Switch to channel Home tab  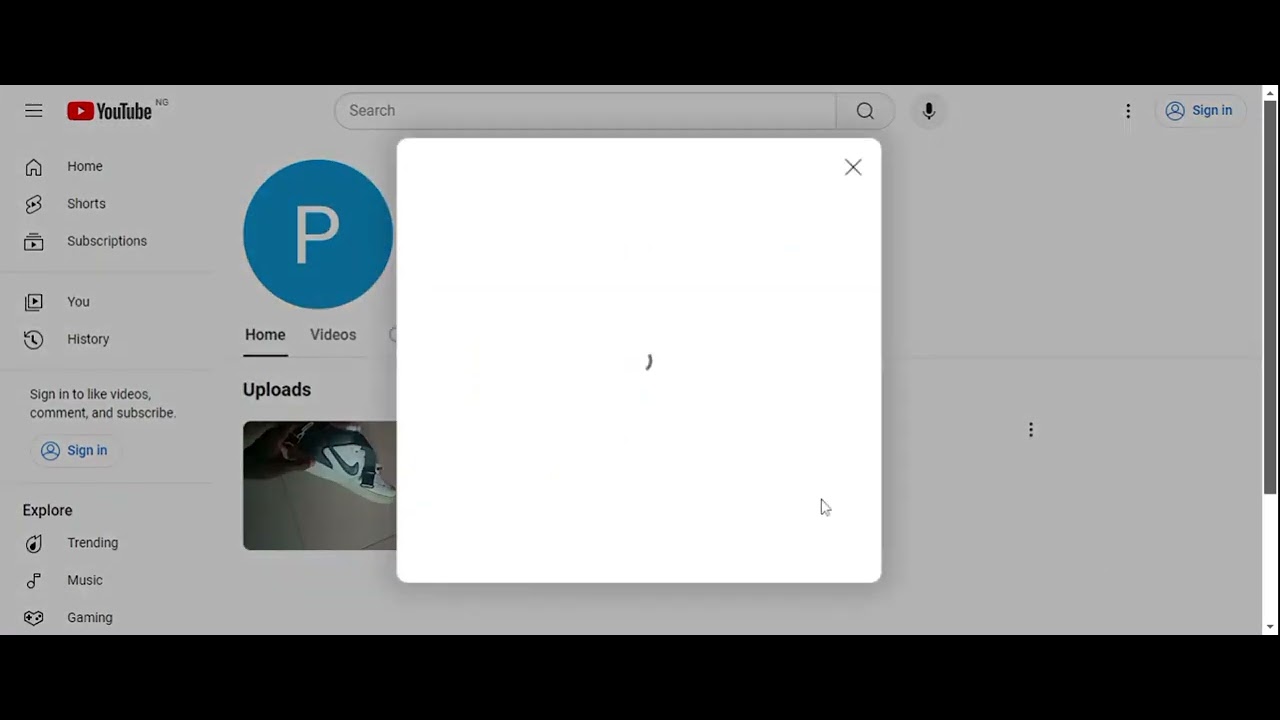pos(265,335)
